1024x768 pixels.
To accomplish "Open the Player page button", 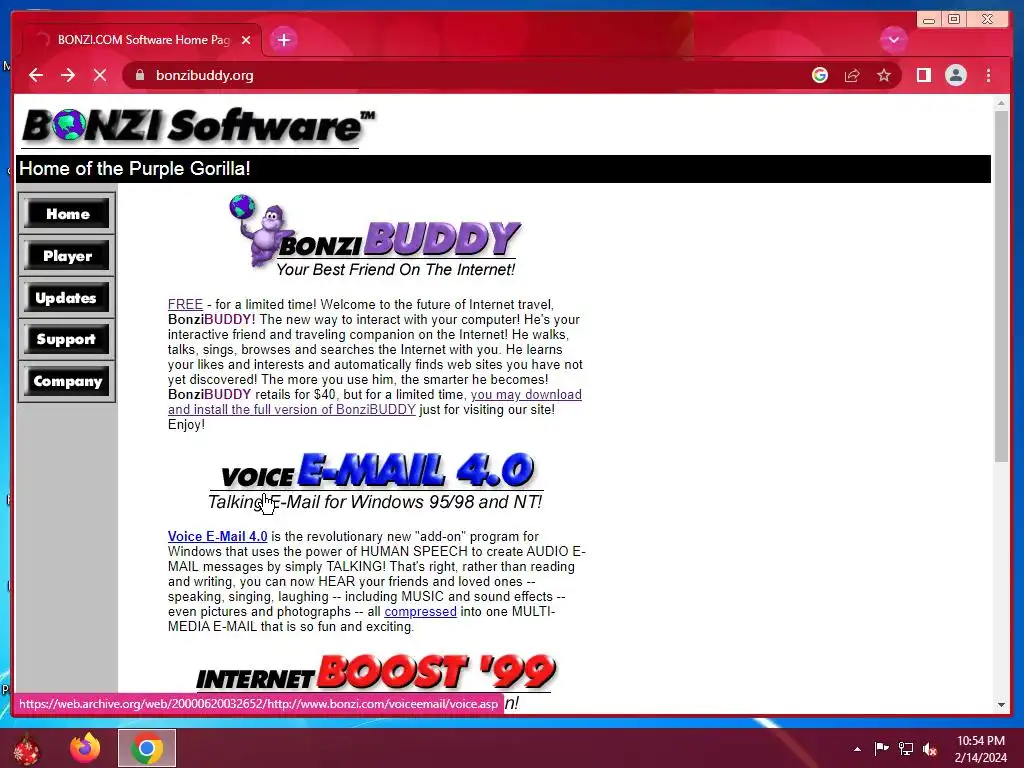I will (x=67, y=255).
